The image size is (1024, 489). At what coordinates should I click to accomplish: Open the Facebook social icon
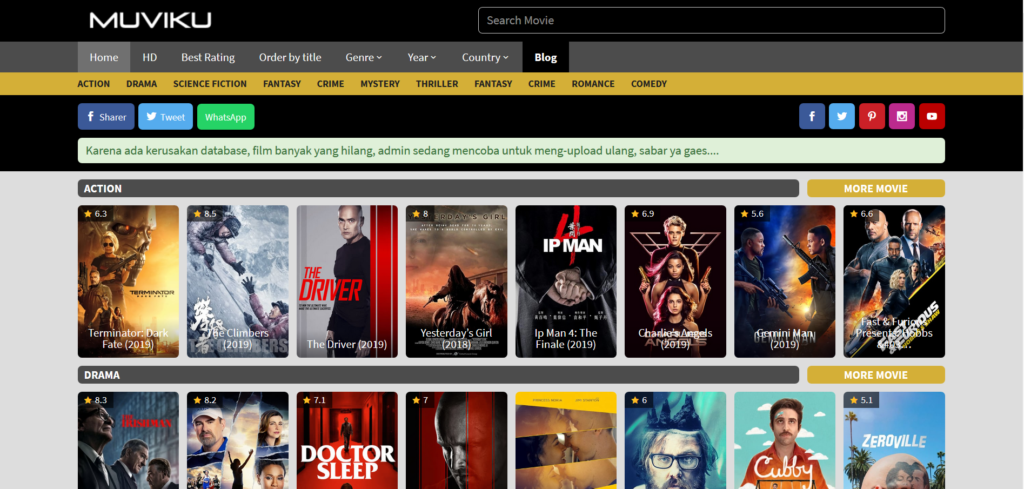pyautogui.click(x=811, y=117)
